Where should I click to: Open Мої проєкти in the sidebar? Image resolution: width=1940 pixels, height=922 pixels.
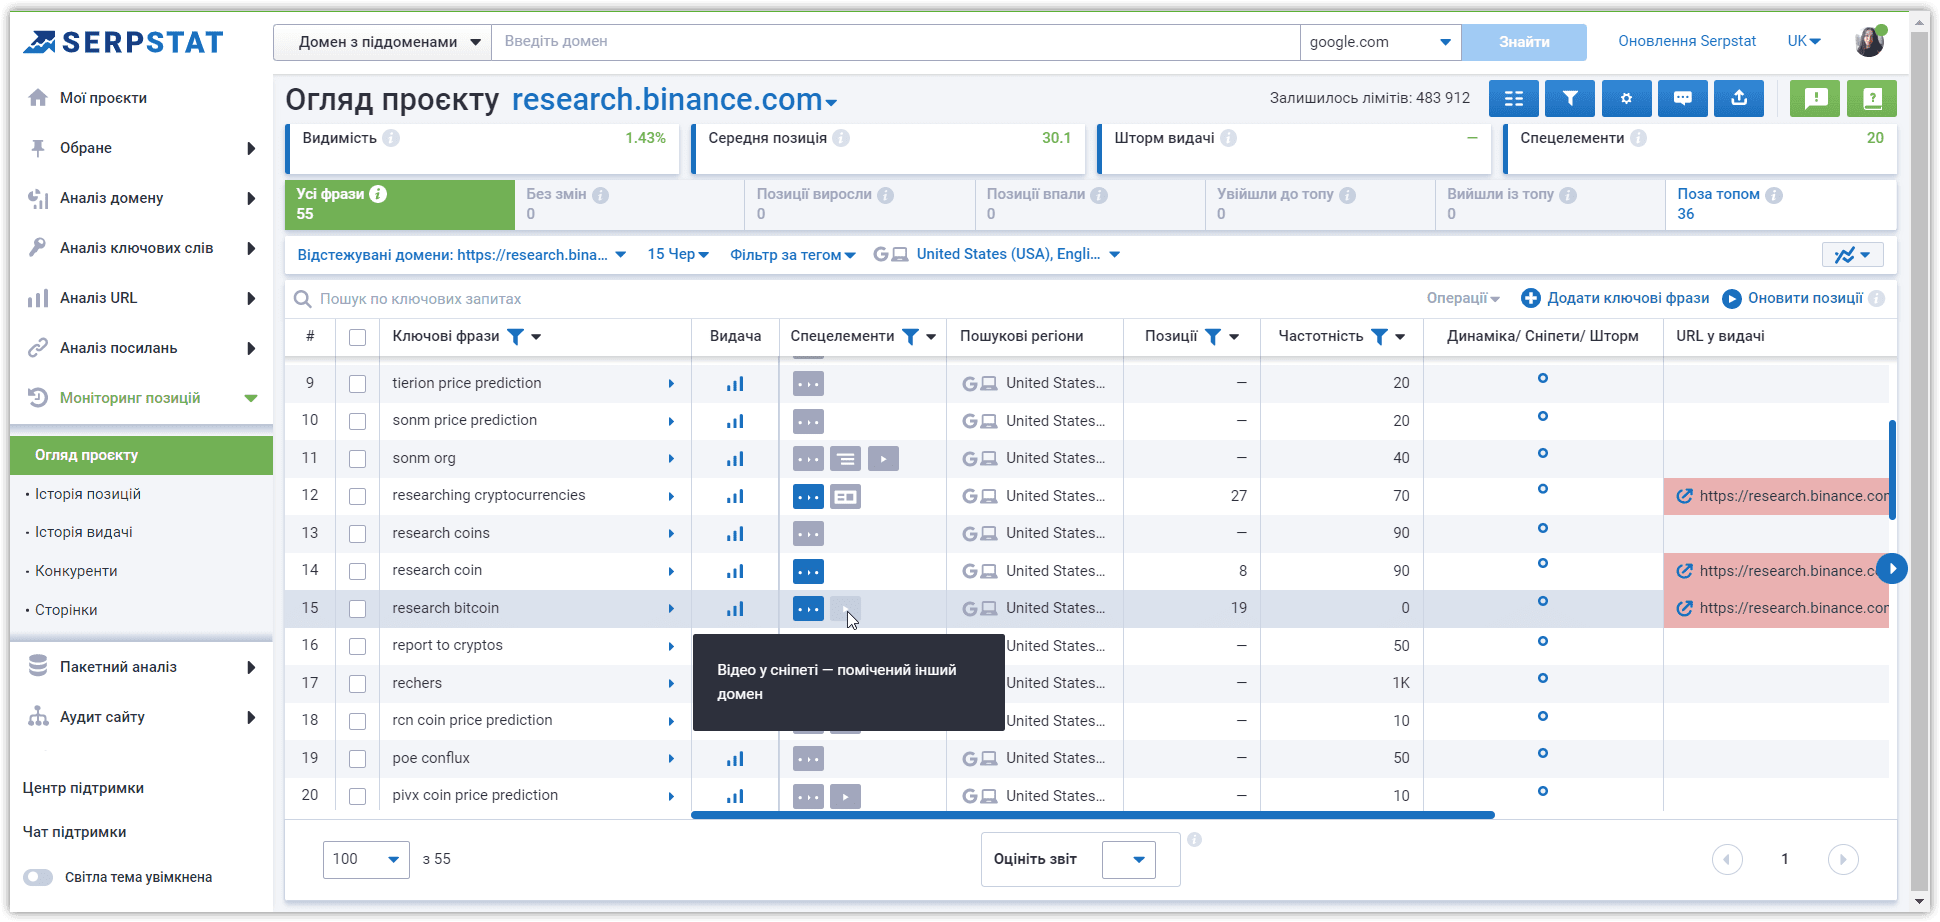click(x=103, y=98)
